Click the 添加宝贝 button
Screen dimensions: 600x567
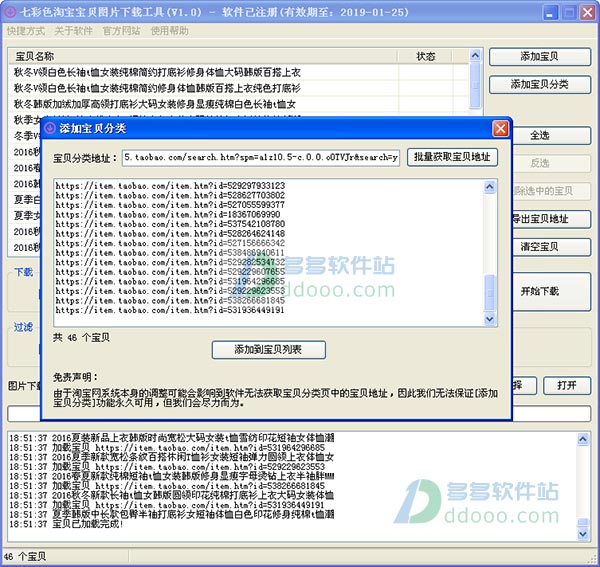[540, 57]
